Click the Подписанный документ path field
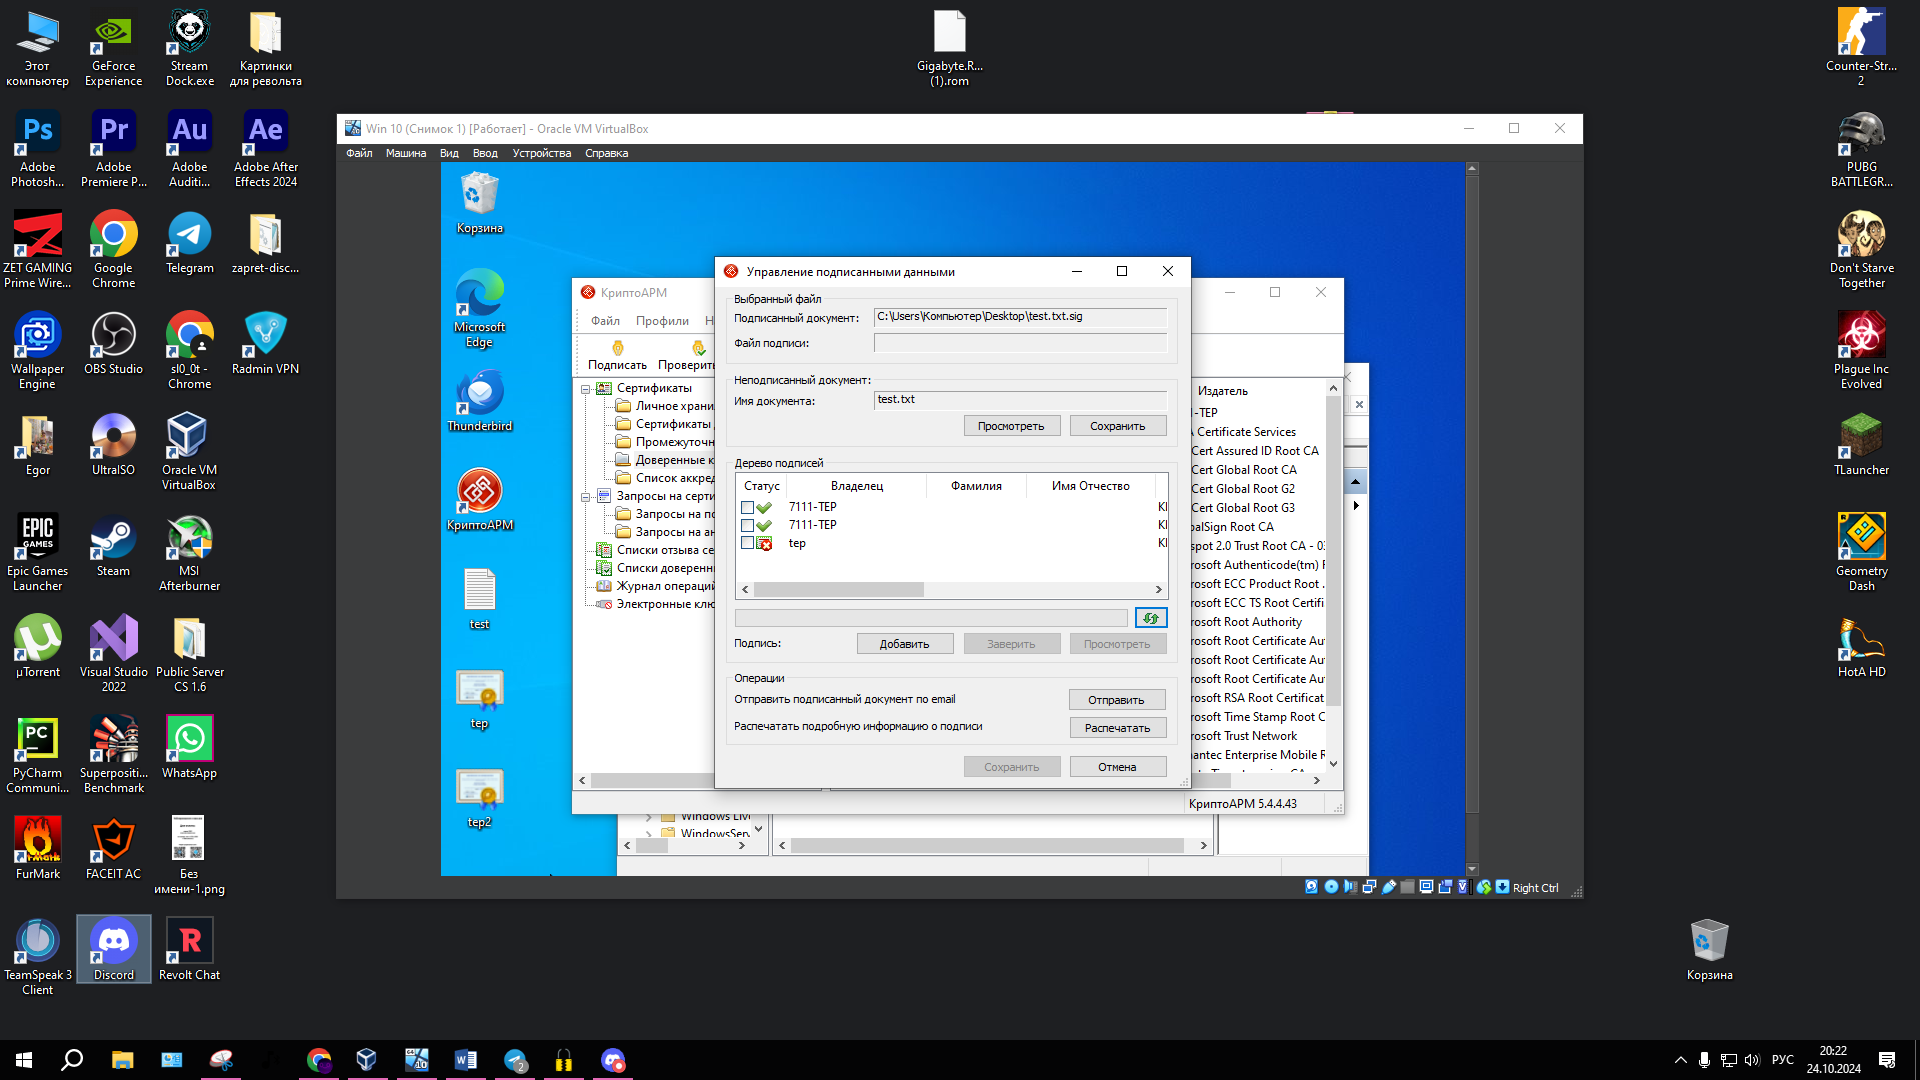The image size is (1920, 1080). pos(1020,317)
